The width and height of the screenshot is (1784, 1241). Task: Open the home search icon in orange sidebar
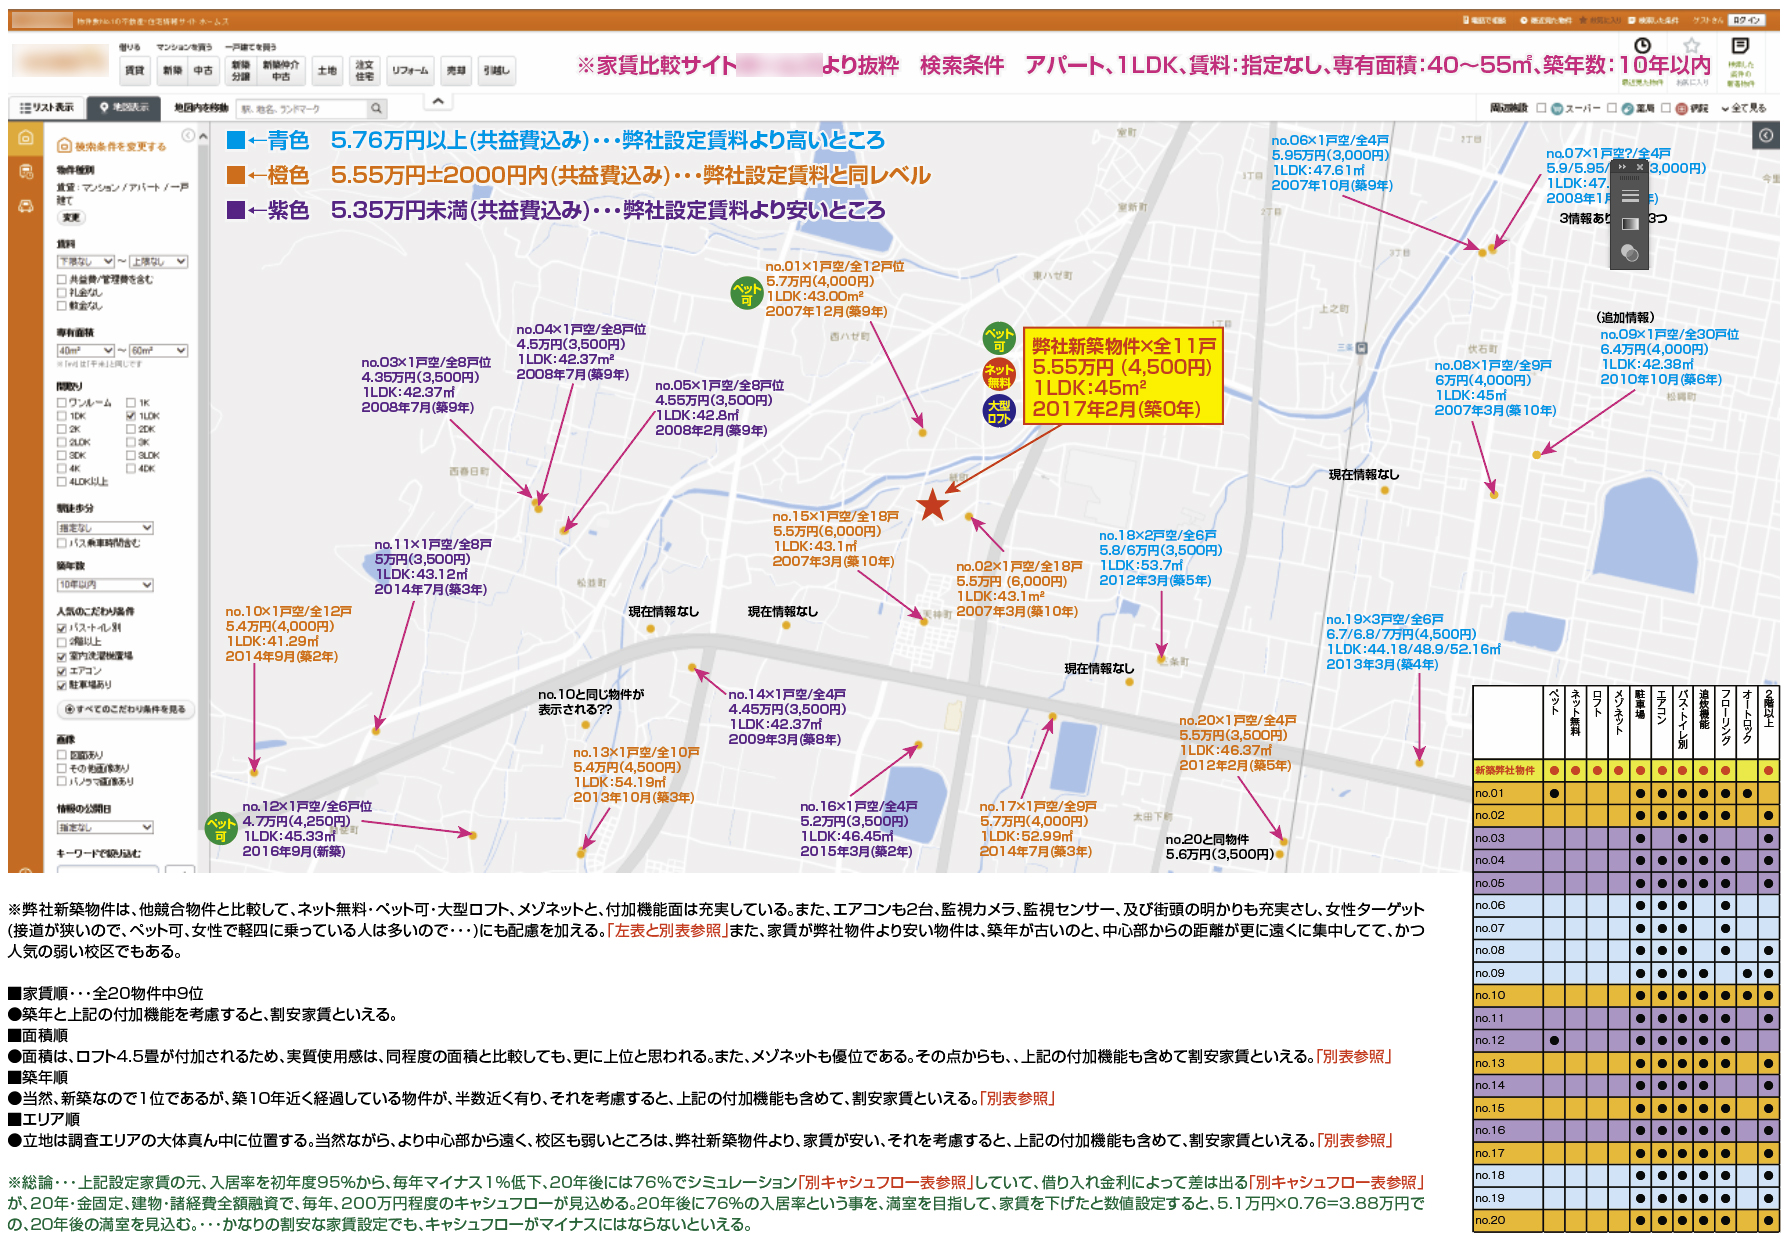point(26,138)
